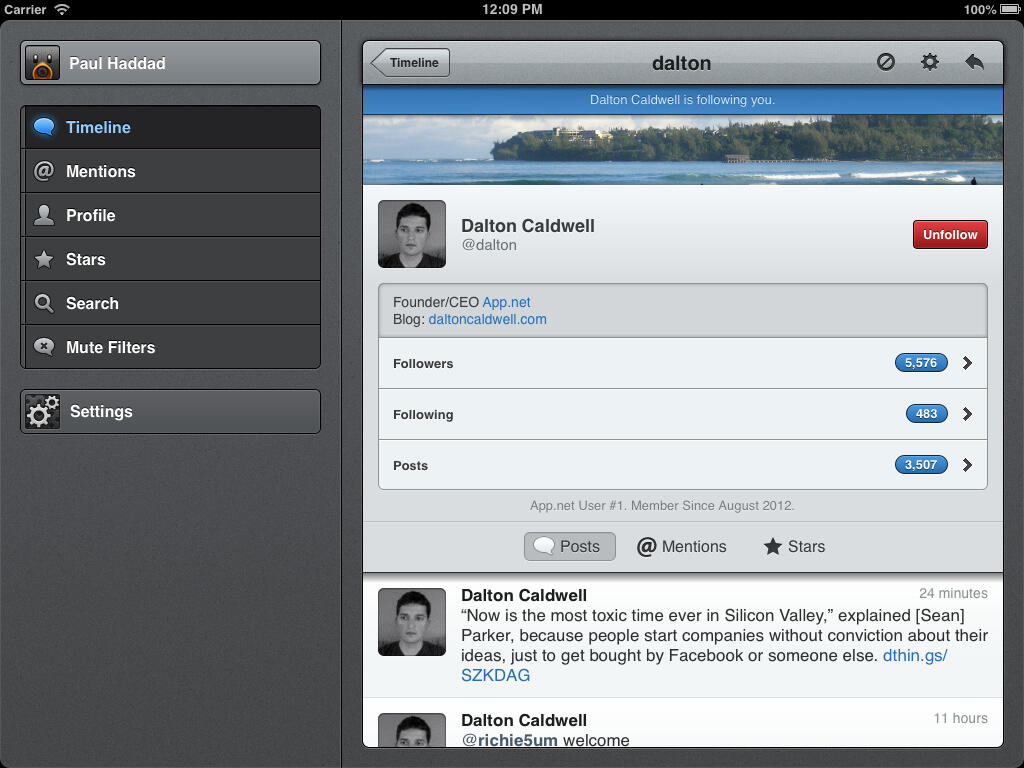This screenshot has width=1024, height=768.
Task: Click the battery icon in status bar
Action: 1010,9
